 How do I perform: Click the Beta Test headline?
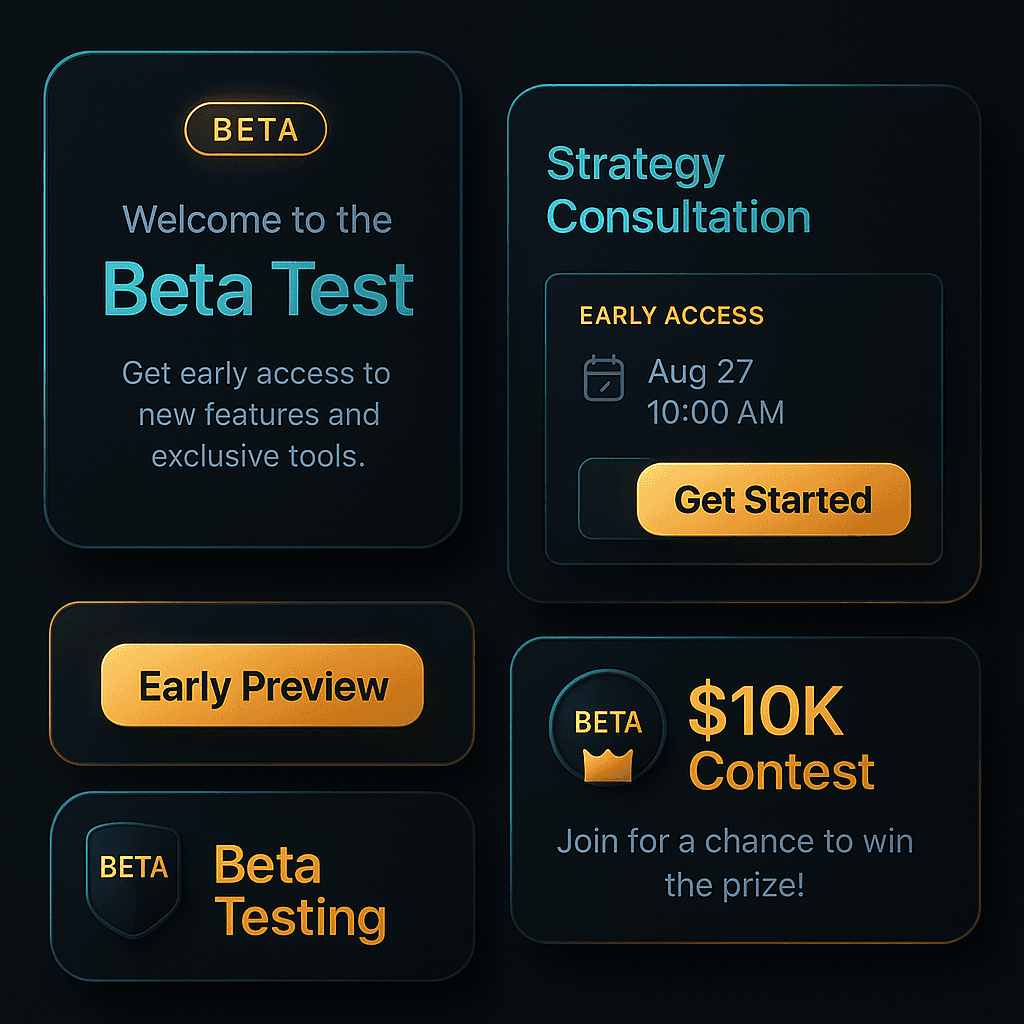pos(259,288)
